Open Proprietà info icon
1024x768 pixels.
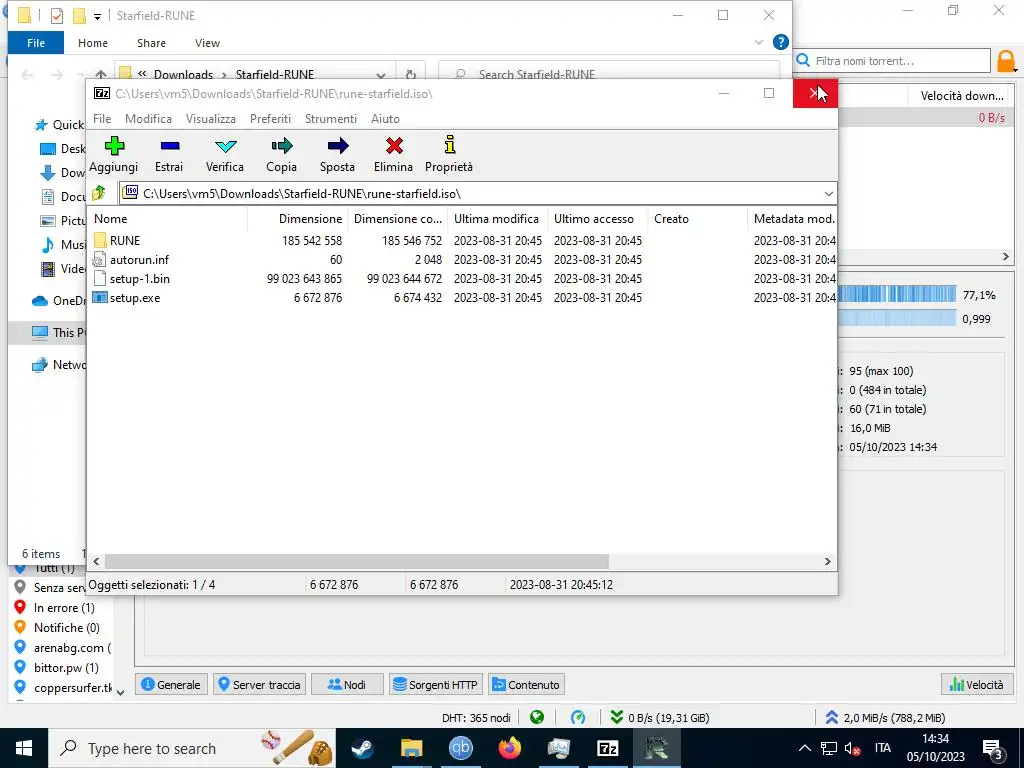coord(449,144)
